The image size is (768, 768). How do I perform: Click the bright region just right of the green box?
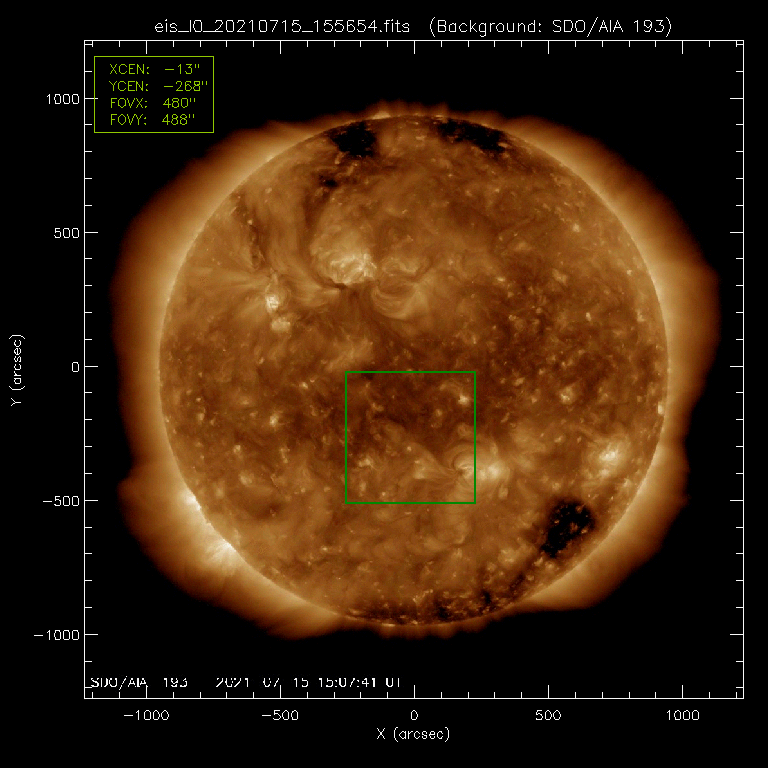(x=493, y=469)
